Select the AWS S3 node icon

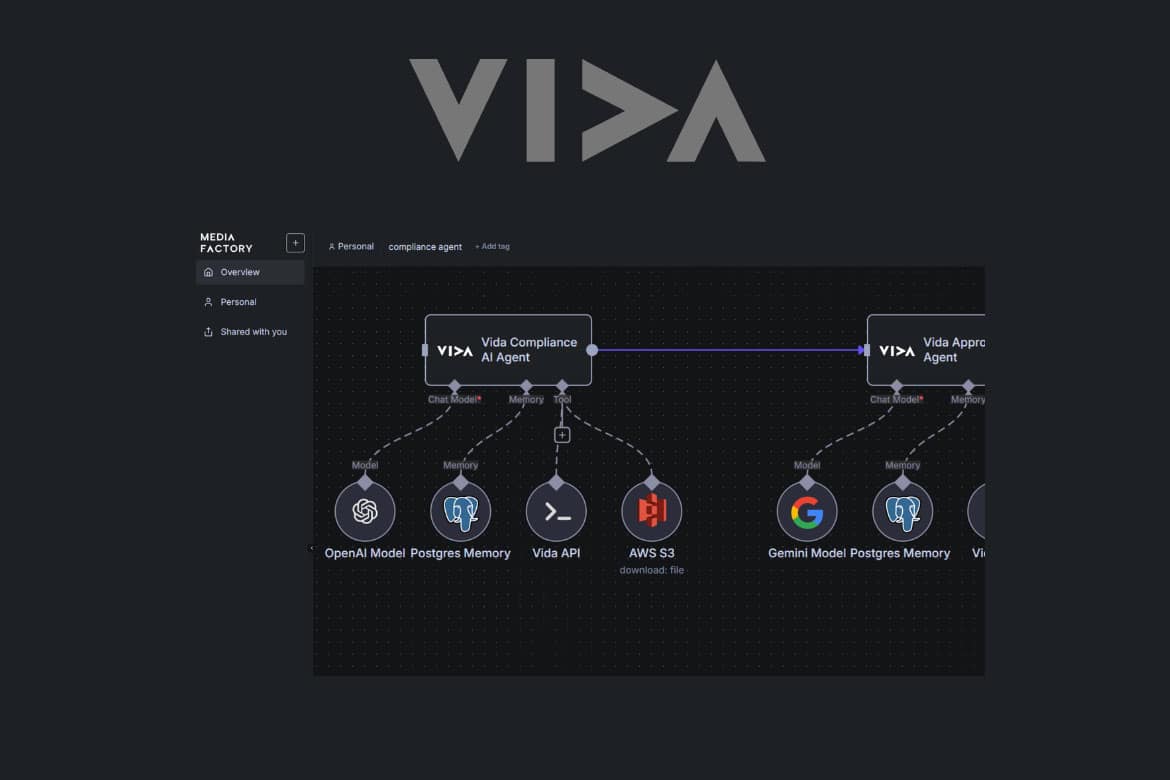pyautogui.click(x=651, y=511)
